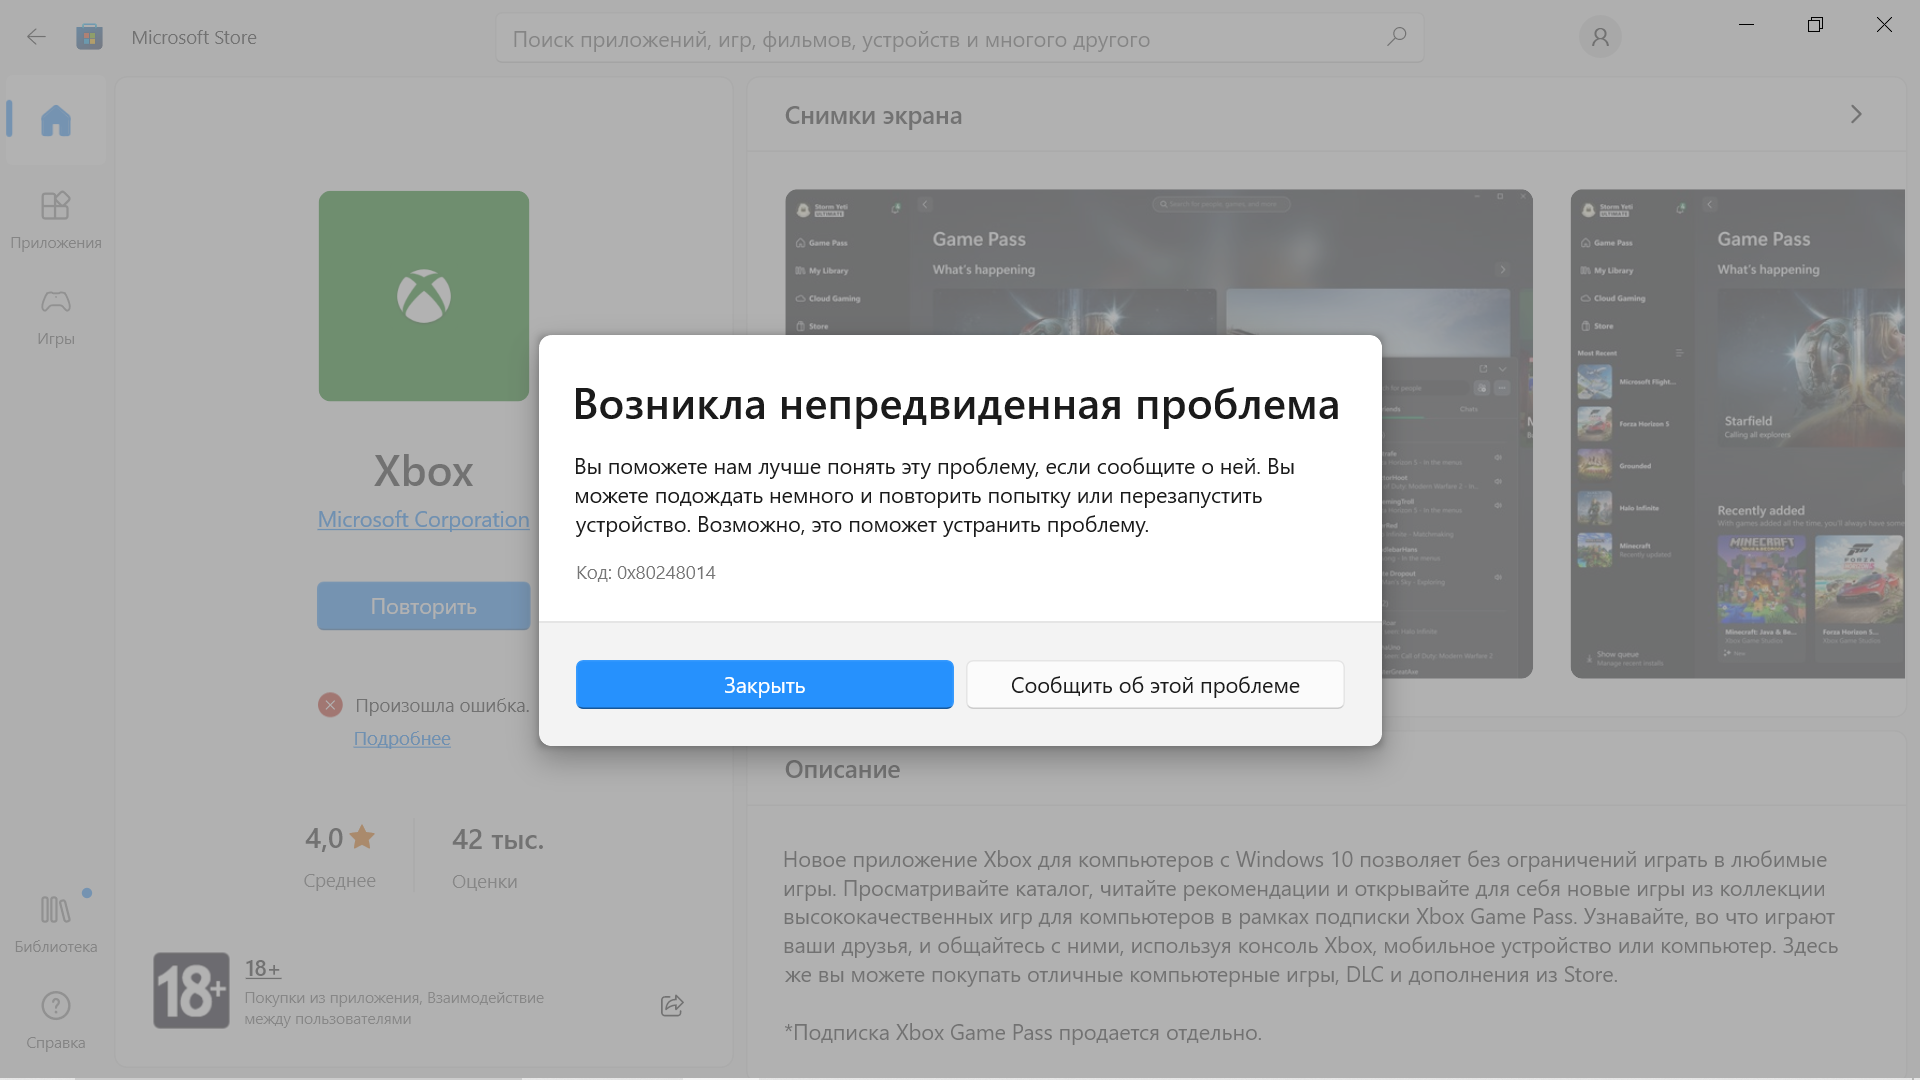
Task: Click the back arrow icon
Action: (x=36, y=37)
